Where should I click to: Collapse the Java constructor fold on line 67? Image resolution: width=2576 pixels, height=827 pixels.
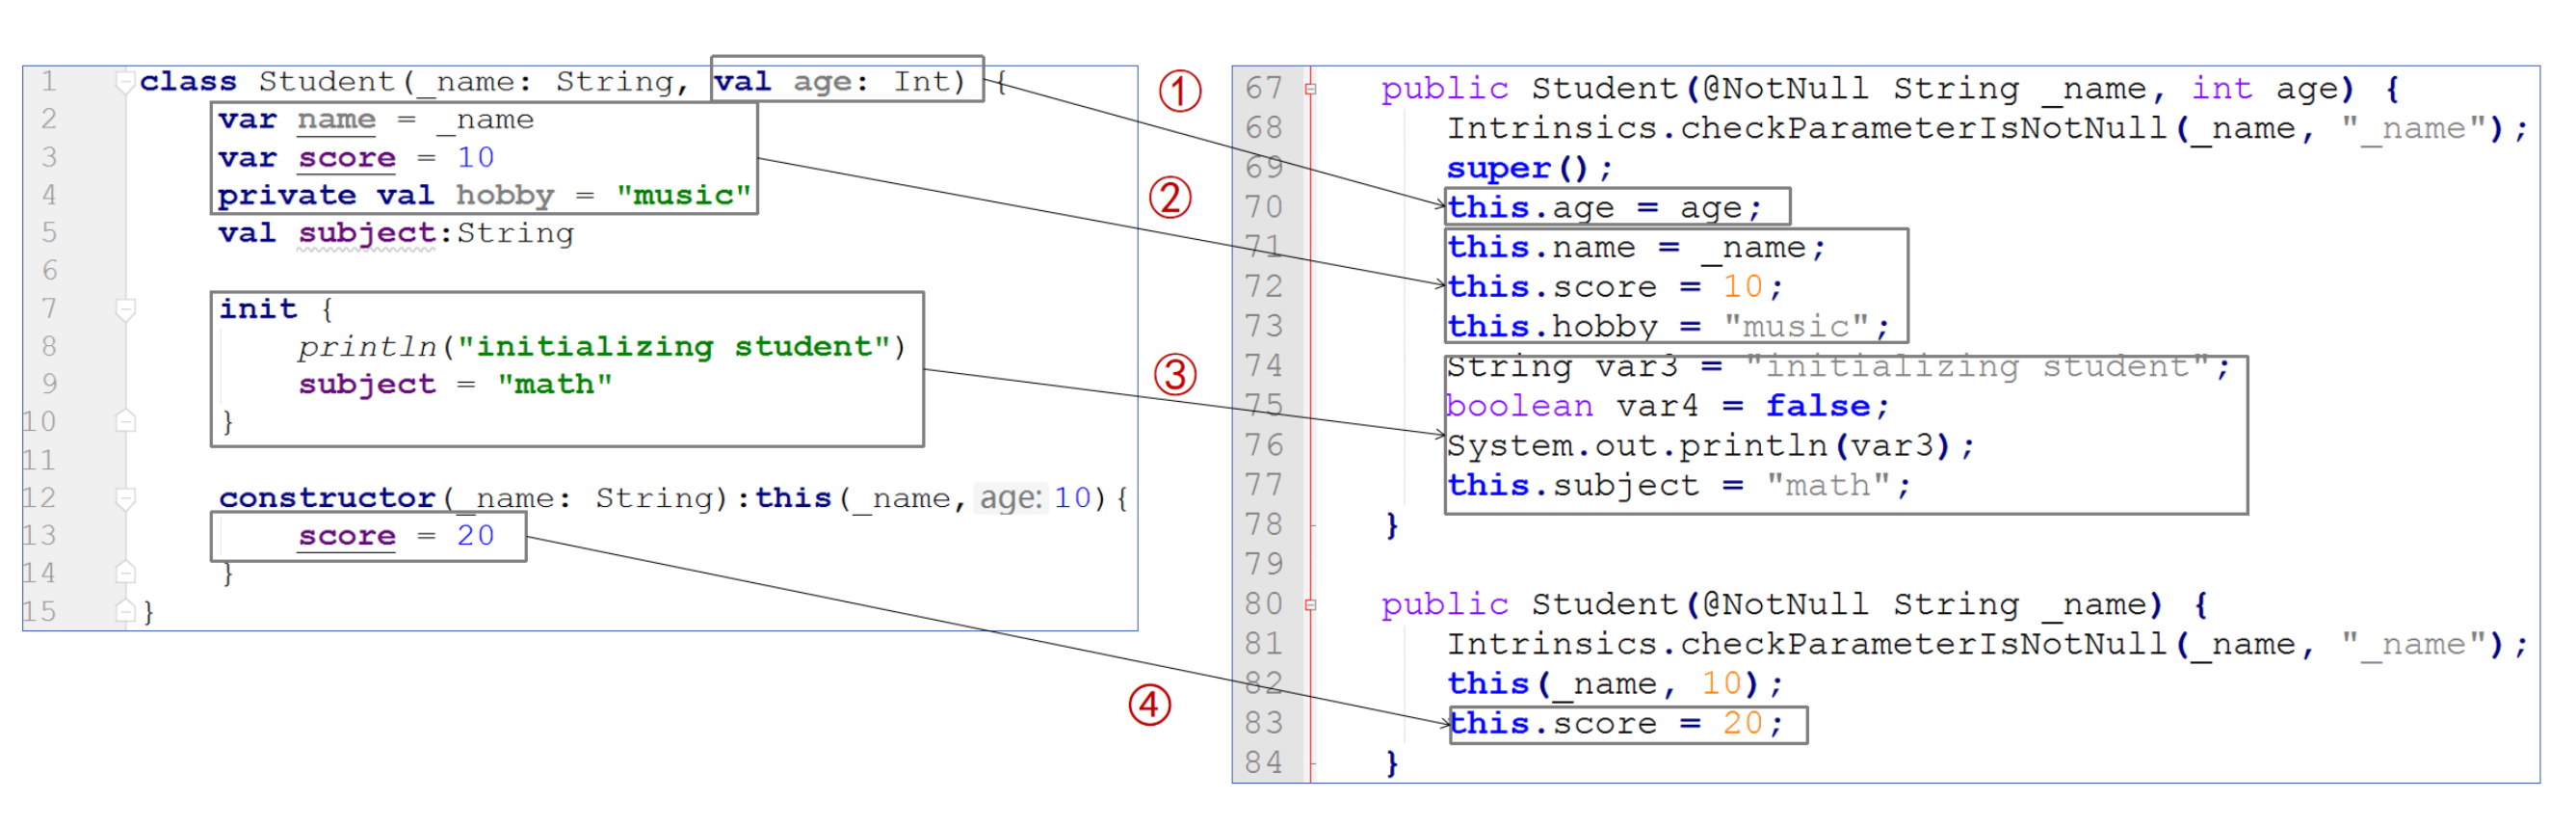1311,90
